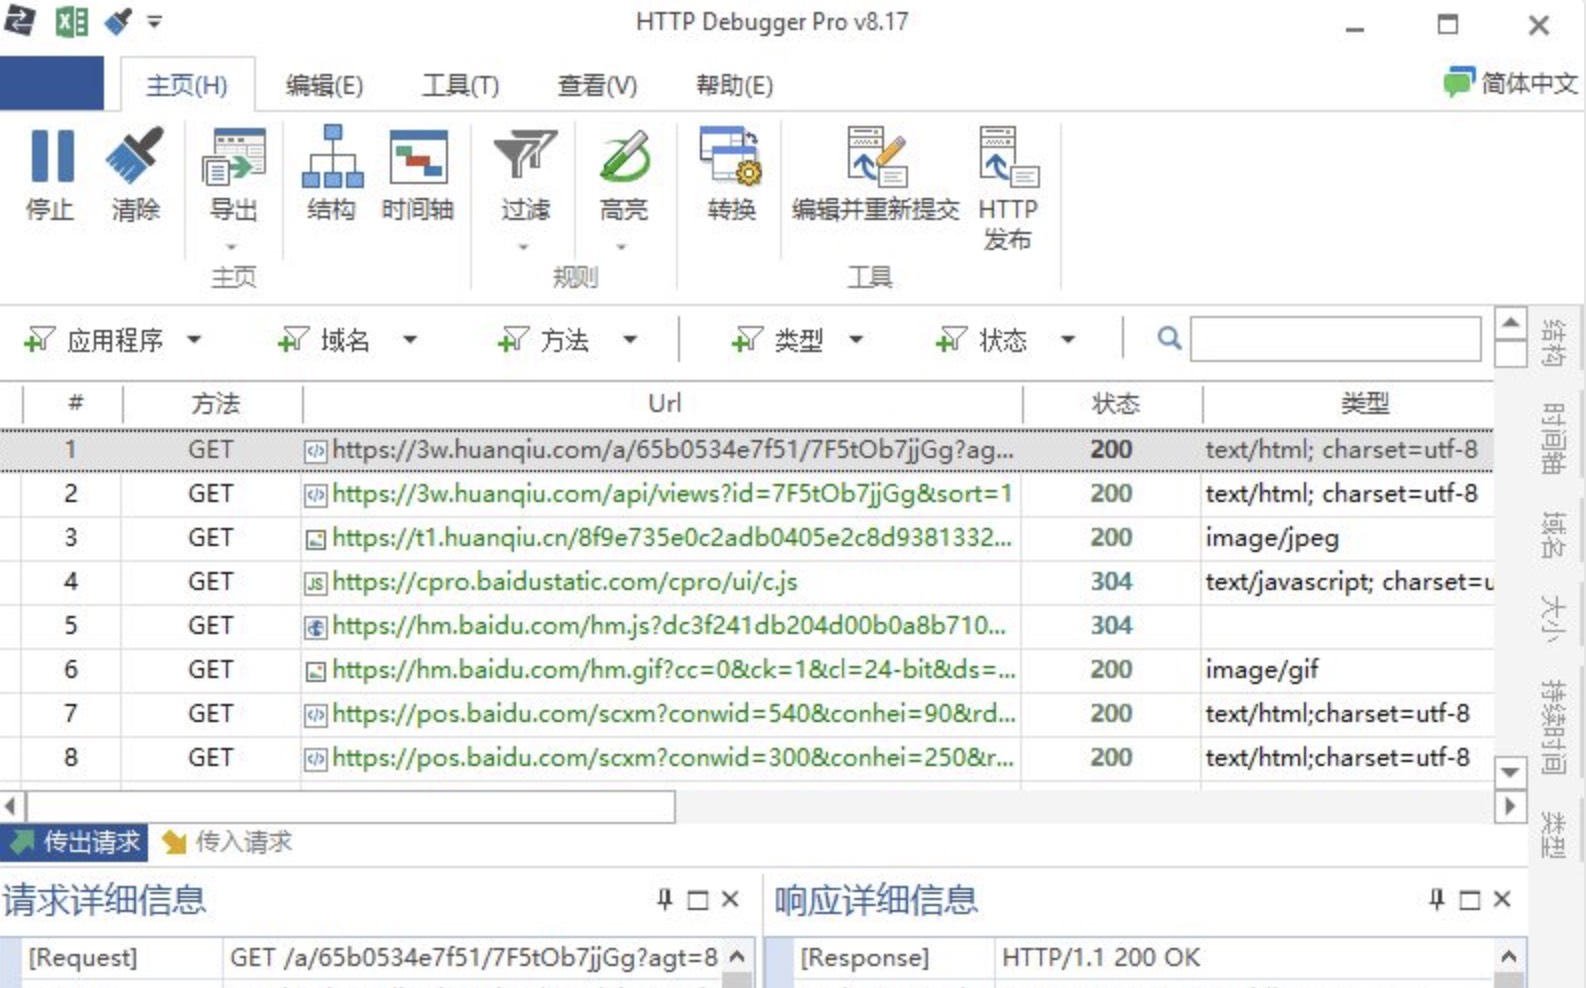The width and height of the screenshot is (1586, 988).
Task: Switch to Outgoing Requests (传出请求) tab
Action: pyautogui.click(x=75, y=842)
